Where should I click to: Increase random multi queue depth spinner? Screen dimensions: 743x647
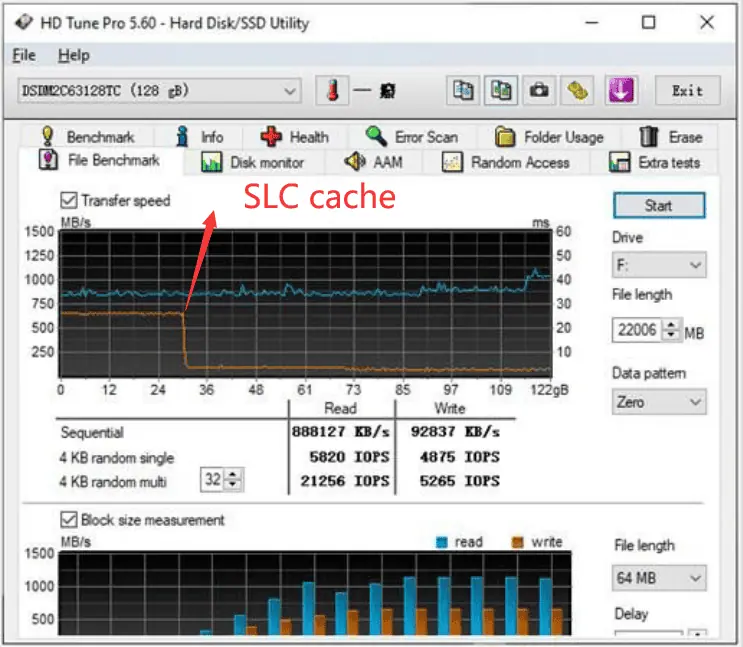233,474
